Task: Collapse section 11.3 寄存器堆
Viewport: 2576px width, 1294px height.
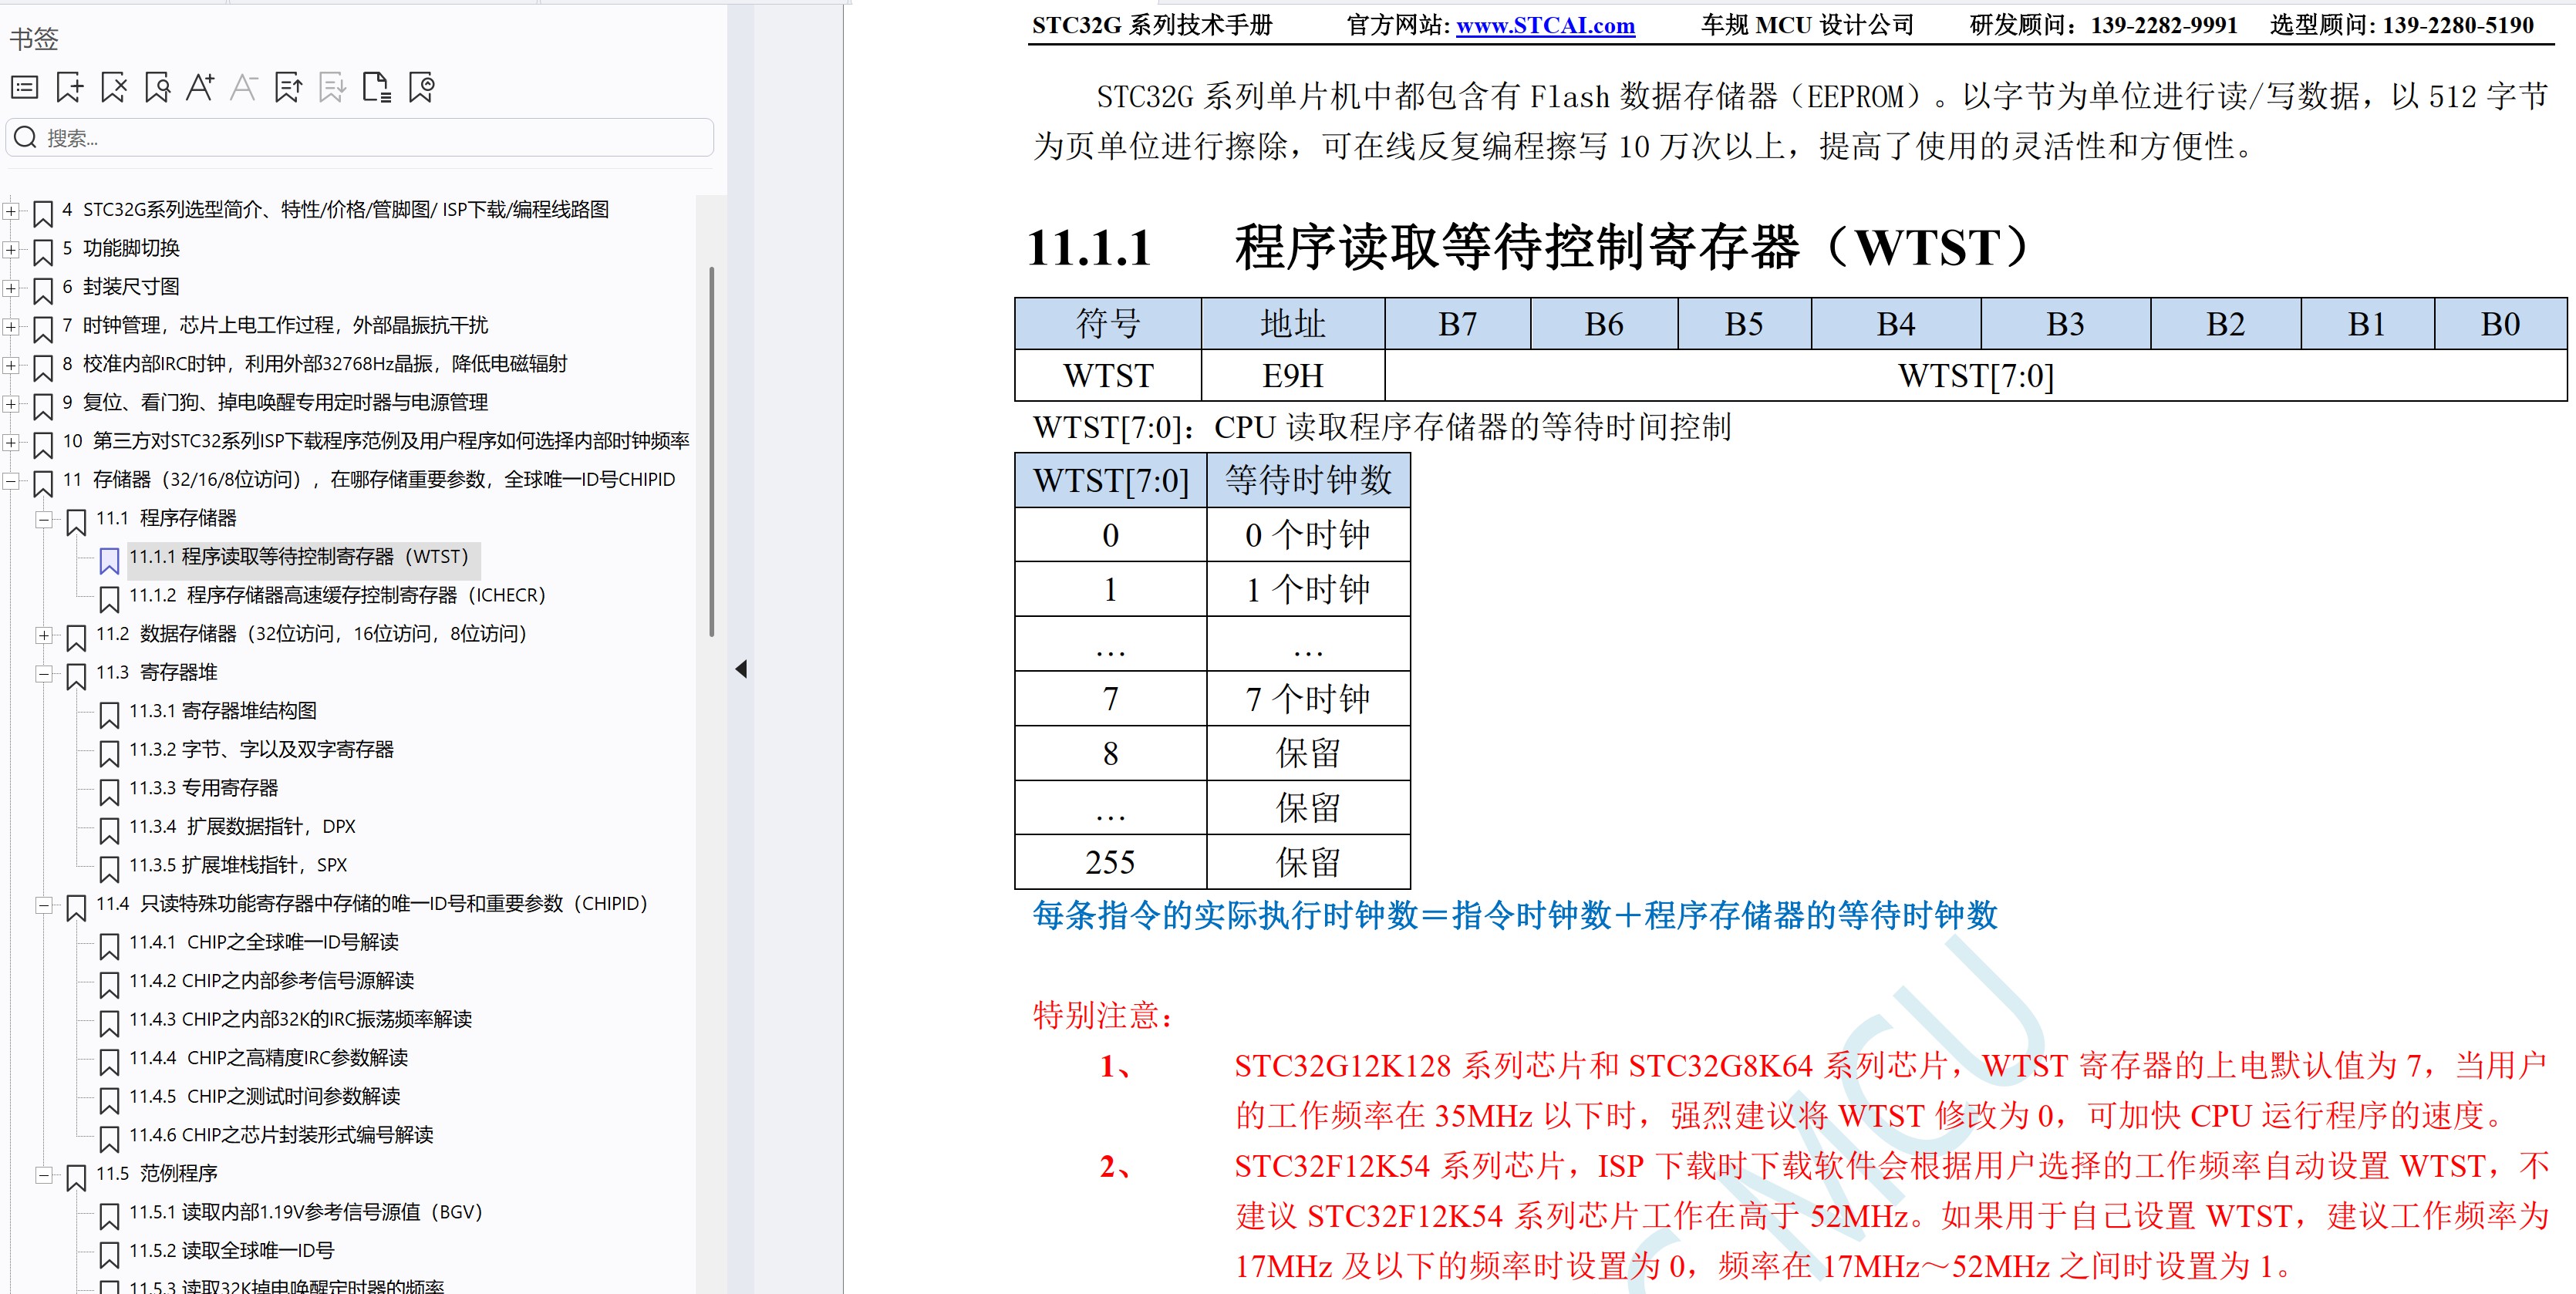Action: (x=43, y=673)
